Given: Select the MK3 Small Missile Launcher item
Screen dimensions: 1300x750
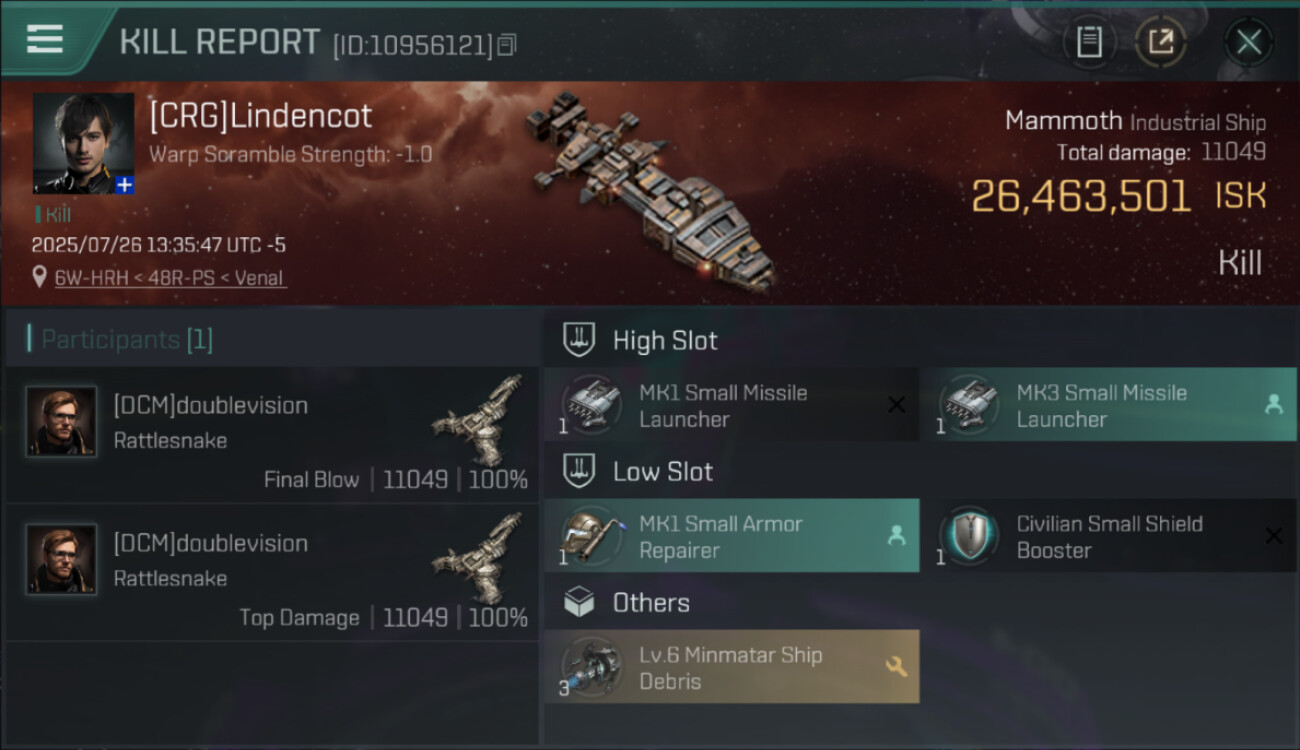Looking at the screenshot, I should (x=1100, y=405).
